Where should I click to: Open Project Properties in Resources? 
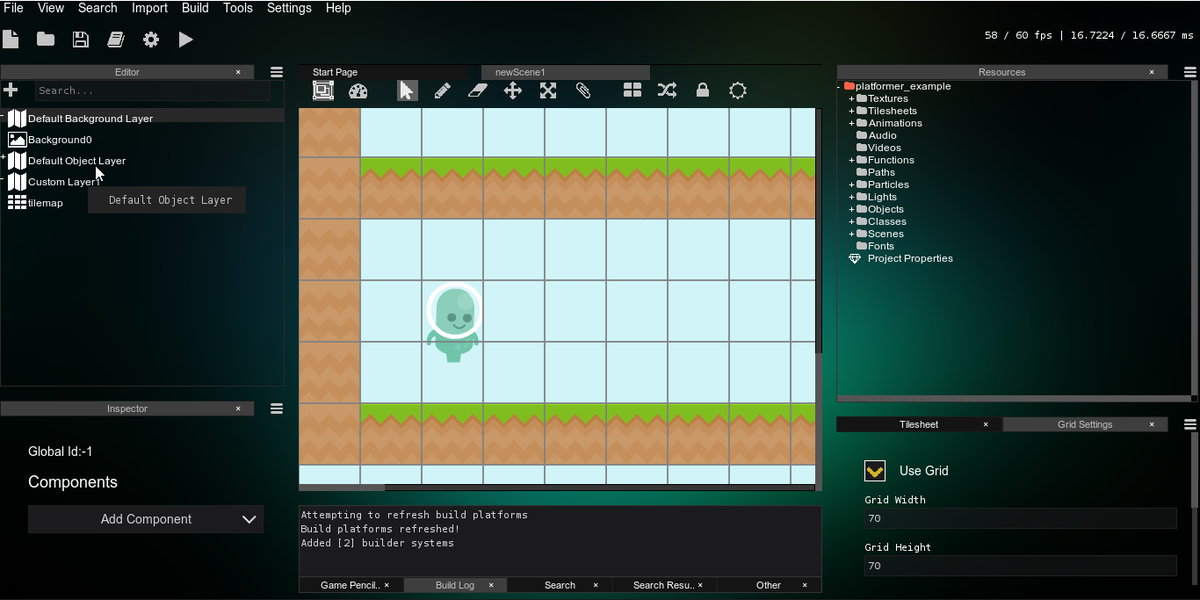(909, 259)
